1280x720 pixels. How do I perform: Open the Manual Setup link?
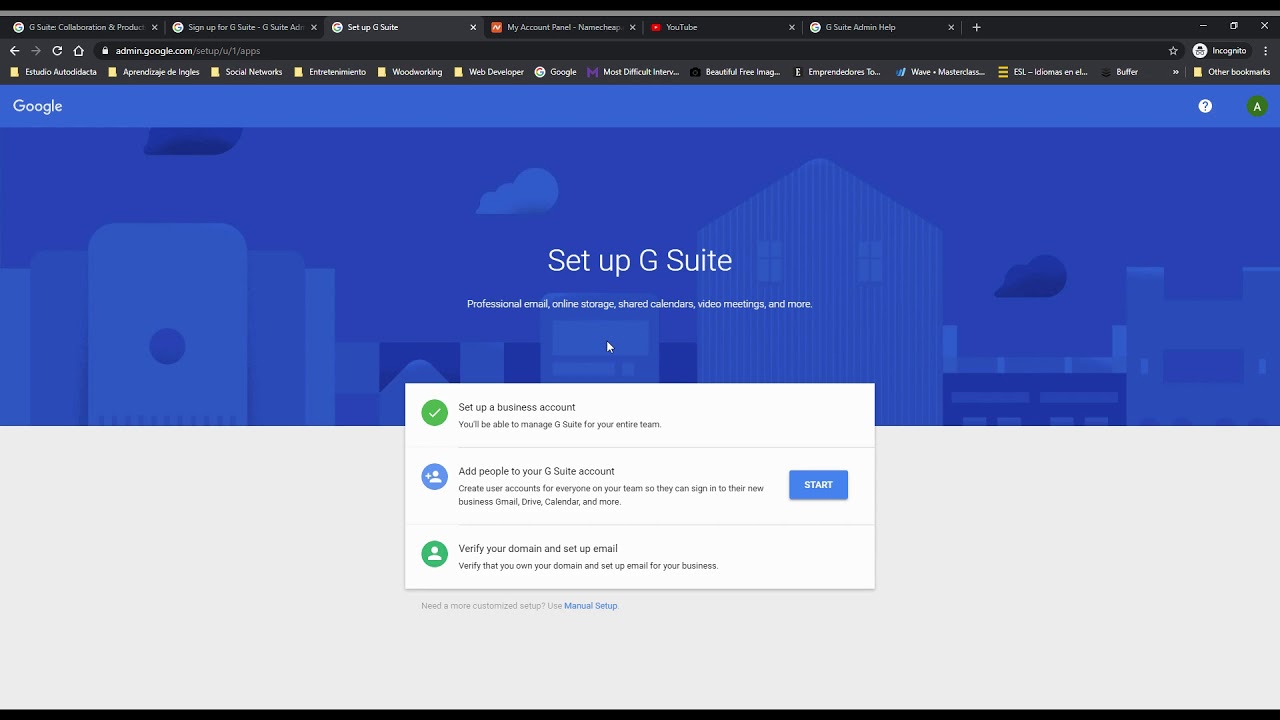tap(591, 606)
